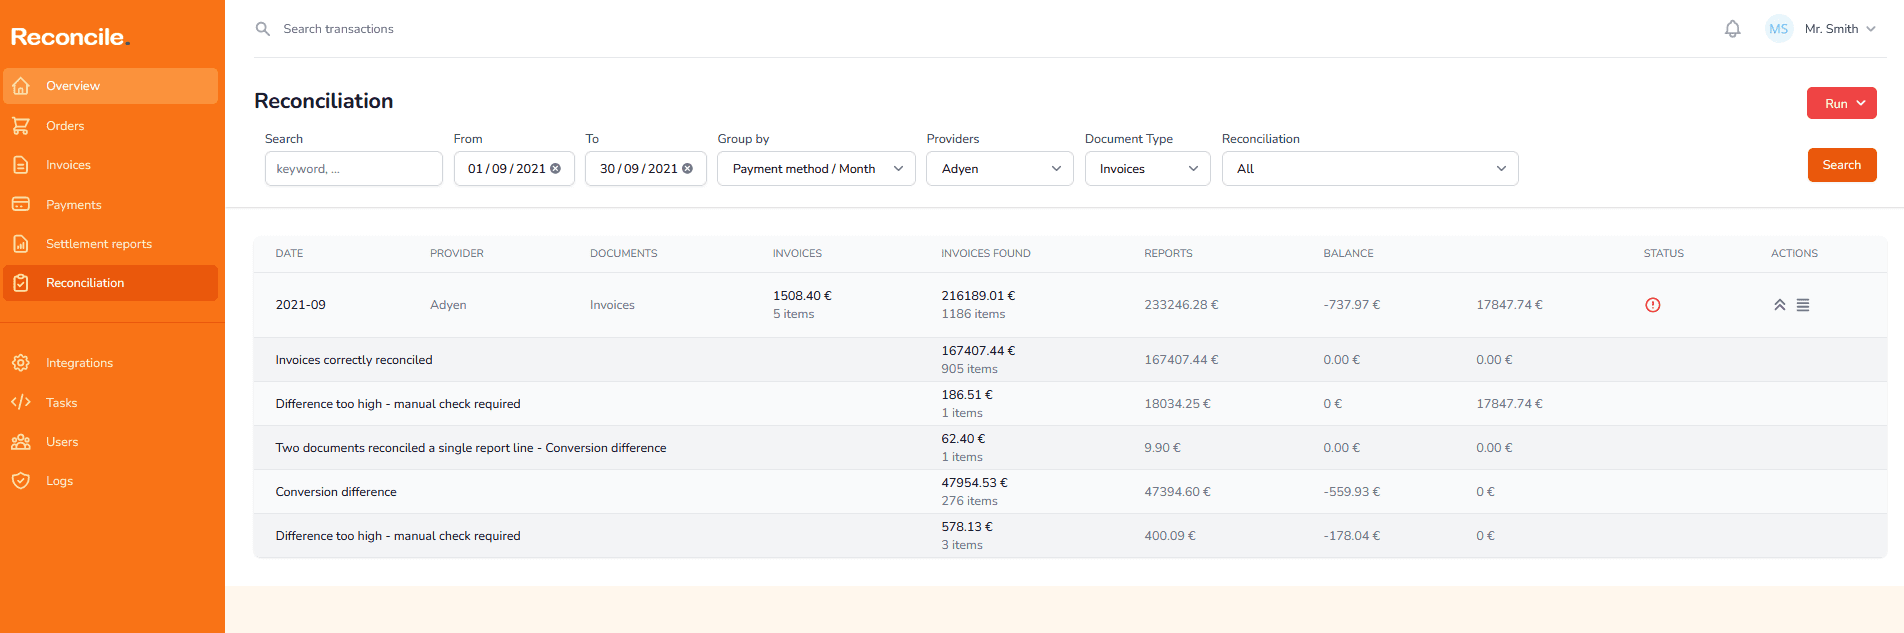Image resolution: width=1904 pixels, height=633 pixels.
Task: Click the -737.97 € balance value
Action: tap(1352, 305)
